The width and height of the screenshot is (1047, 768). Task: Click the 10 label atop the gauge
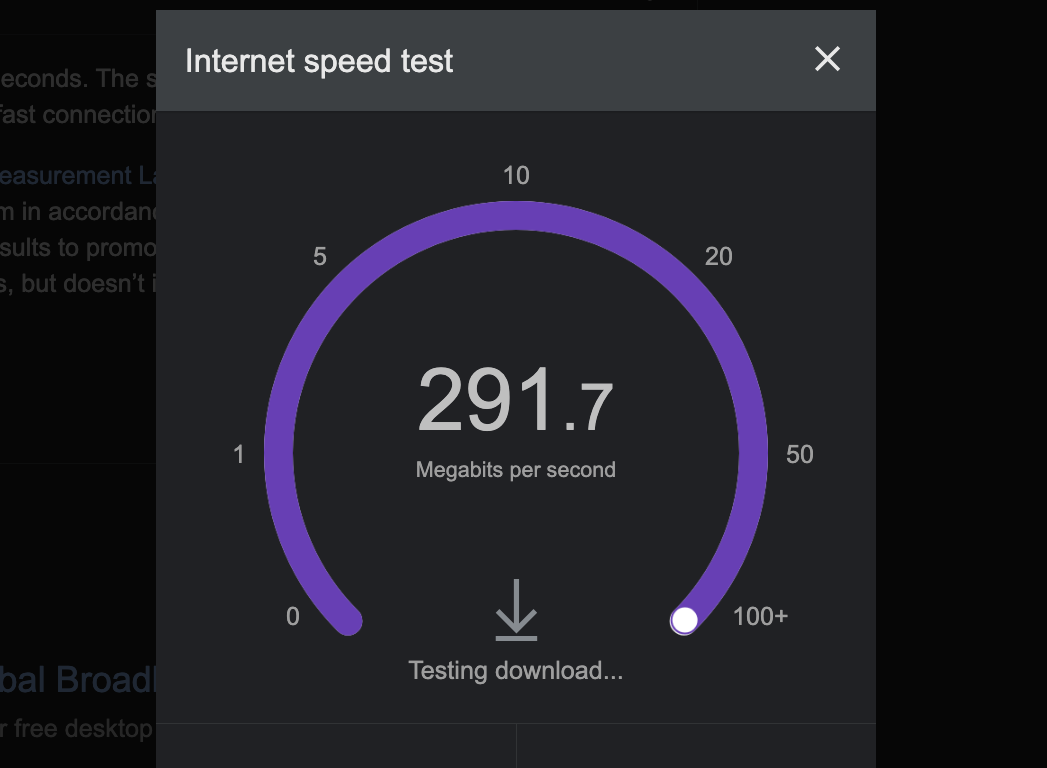[x=518, y=175]
